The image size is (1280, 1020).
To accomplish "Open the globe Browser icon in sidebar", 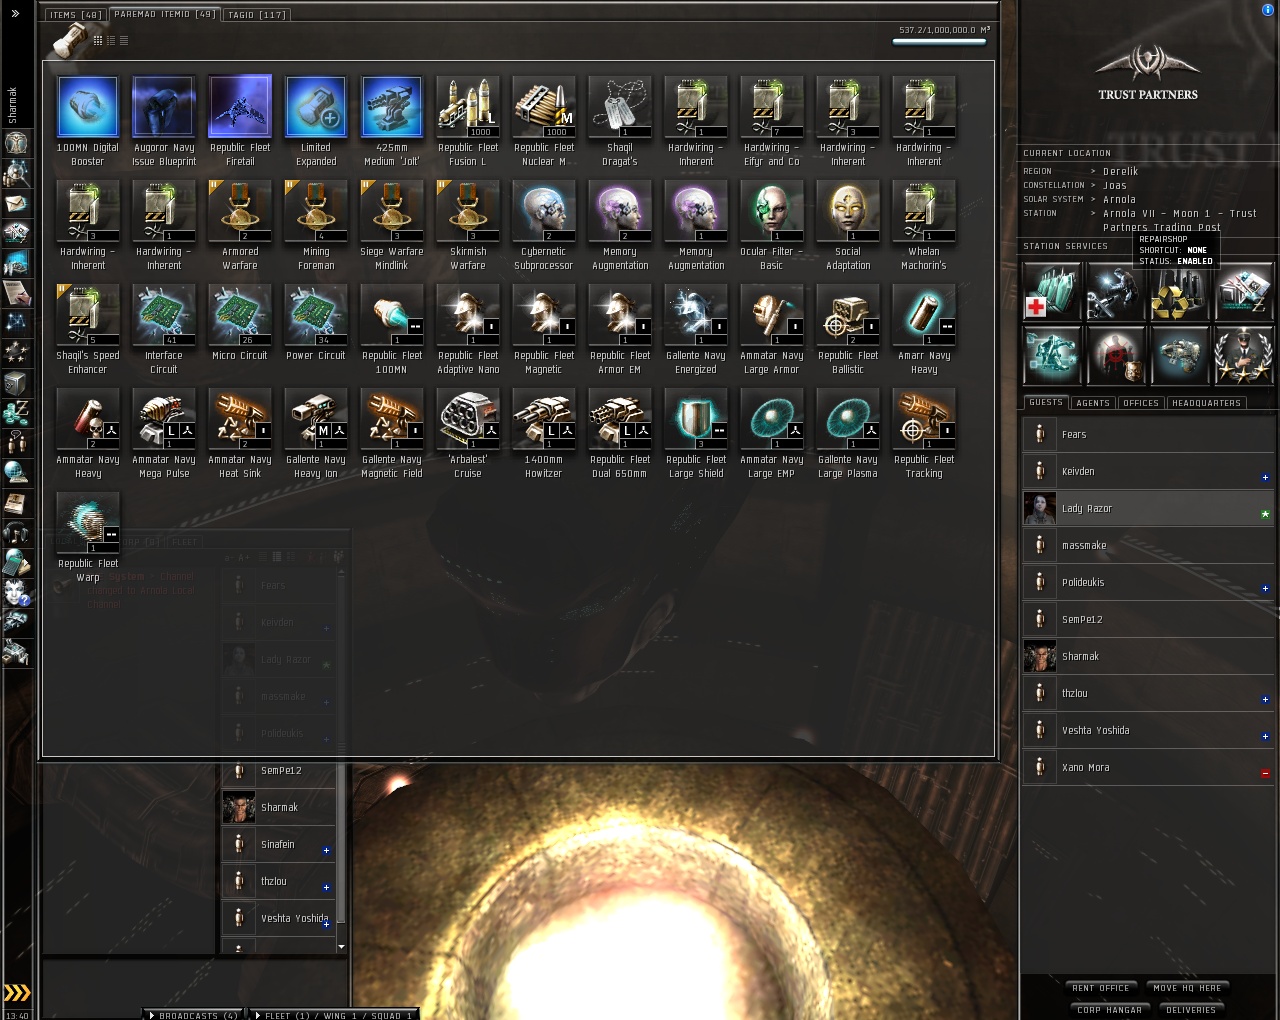I will [16, 473].
